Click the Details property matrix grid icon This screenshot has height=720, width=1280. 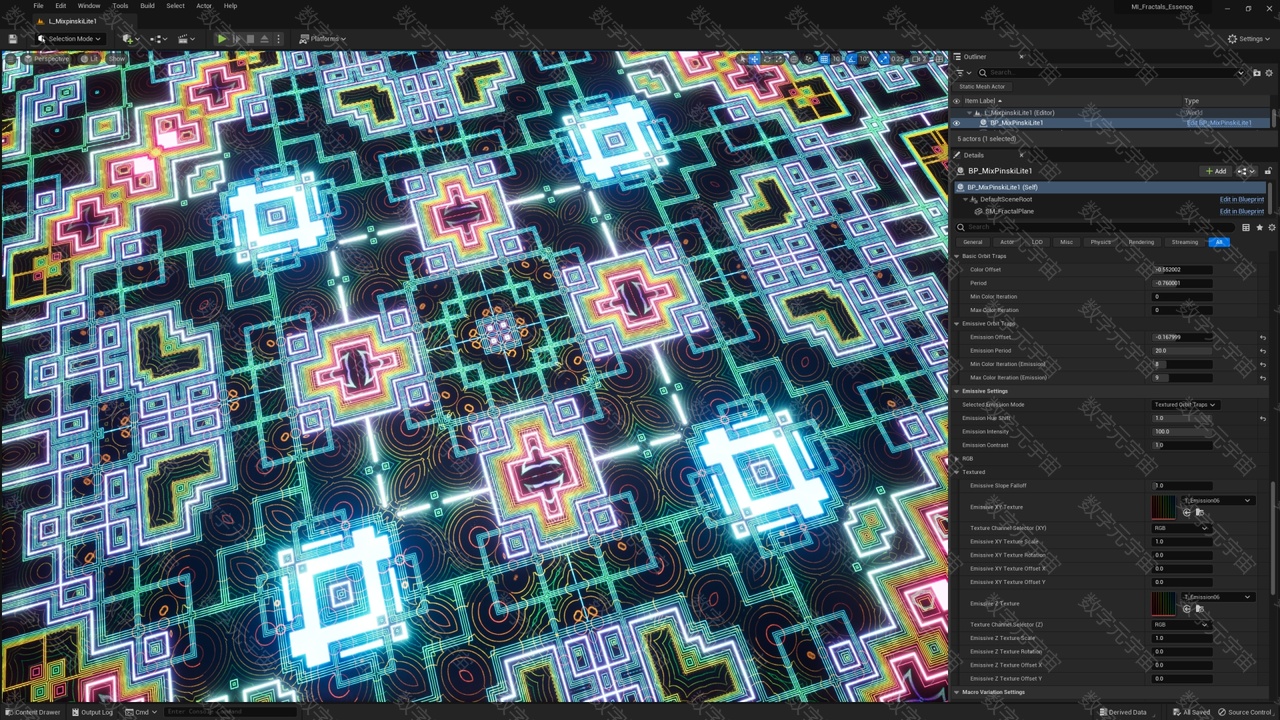click(1245, 228)
